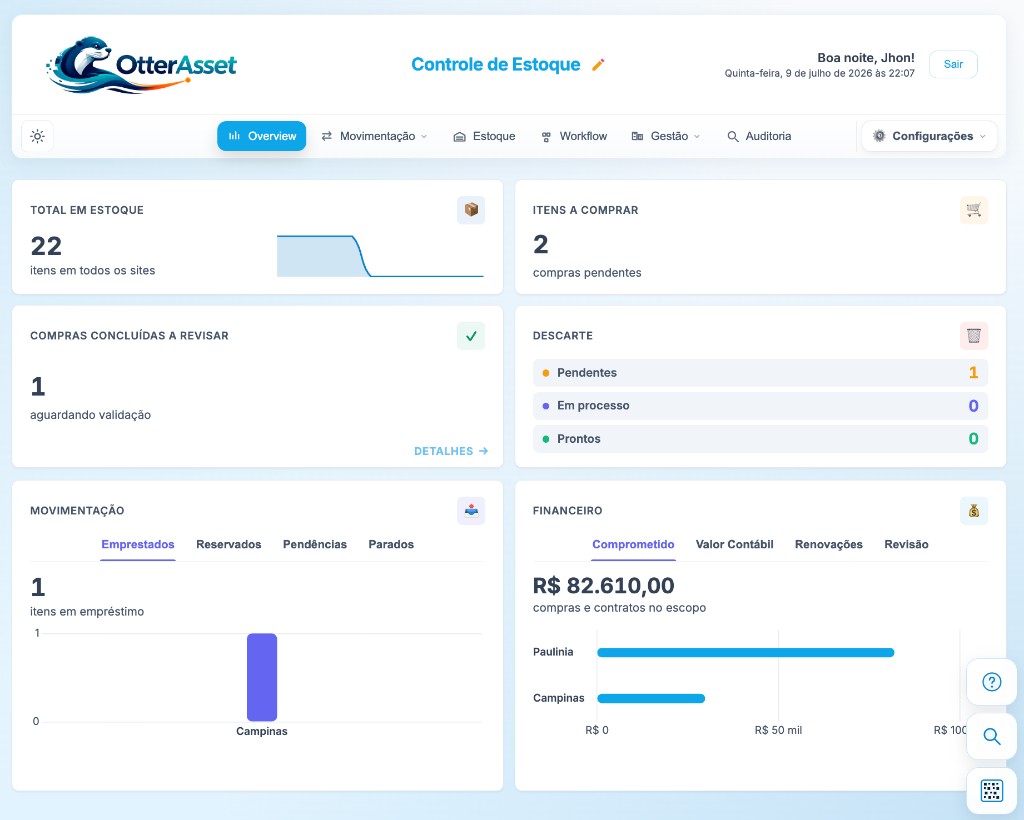Click the Campinas purple chart bar
Viewport: 1024px width, 820px height.
coord(262,677)
